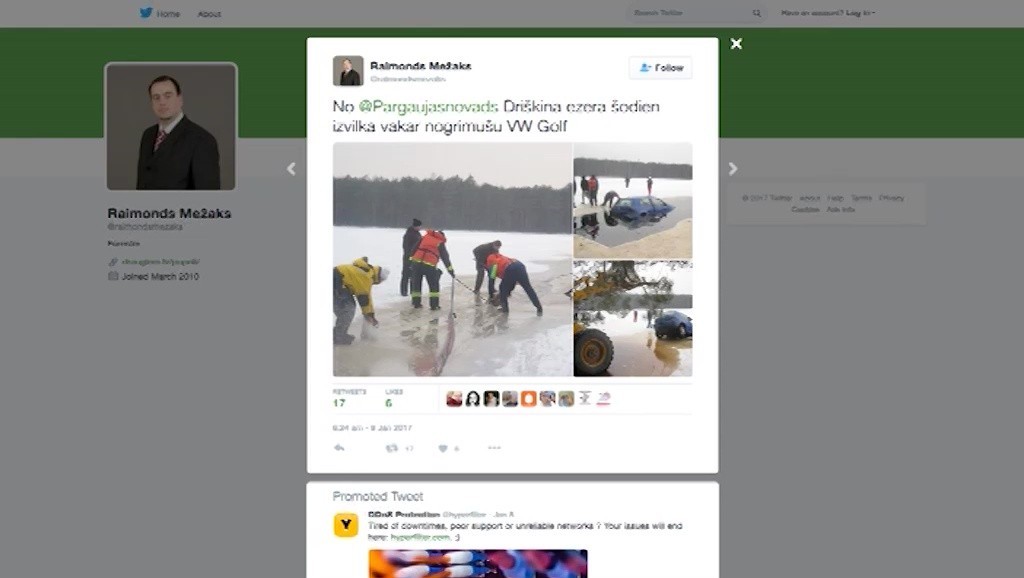Open the Home menu item
The height and width of the screenshot is (578, 1024).
[x=168, y=14]
